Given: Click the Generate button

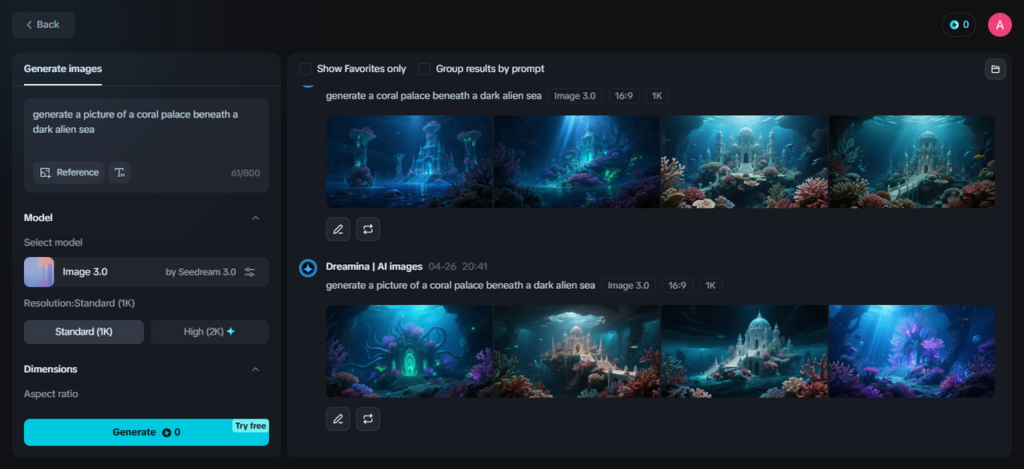Looking at the screenshot, I should click(146, 432).
